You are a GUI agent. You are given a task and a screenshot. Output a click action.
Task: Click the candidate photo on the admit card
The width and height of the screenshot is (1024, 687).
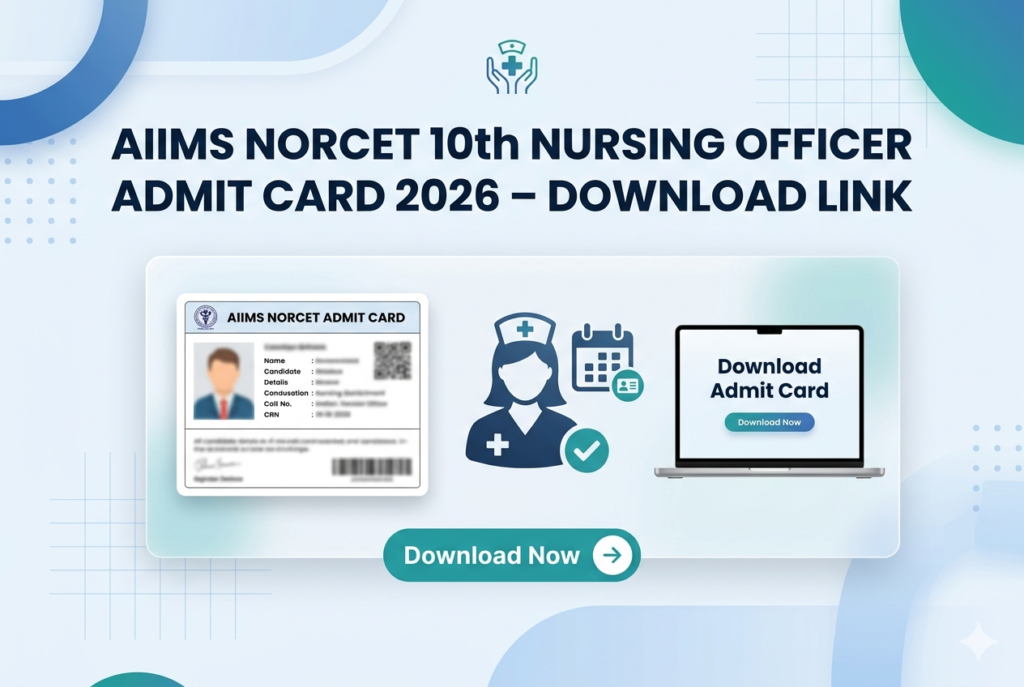coord(223,382)
